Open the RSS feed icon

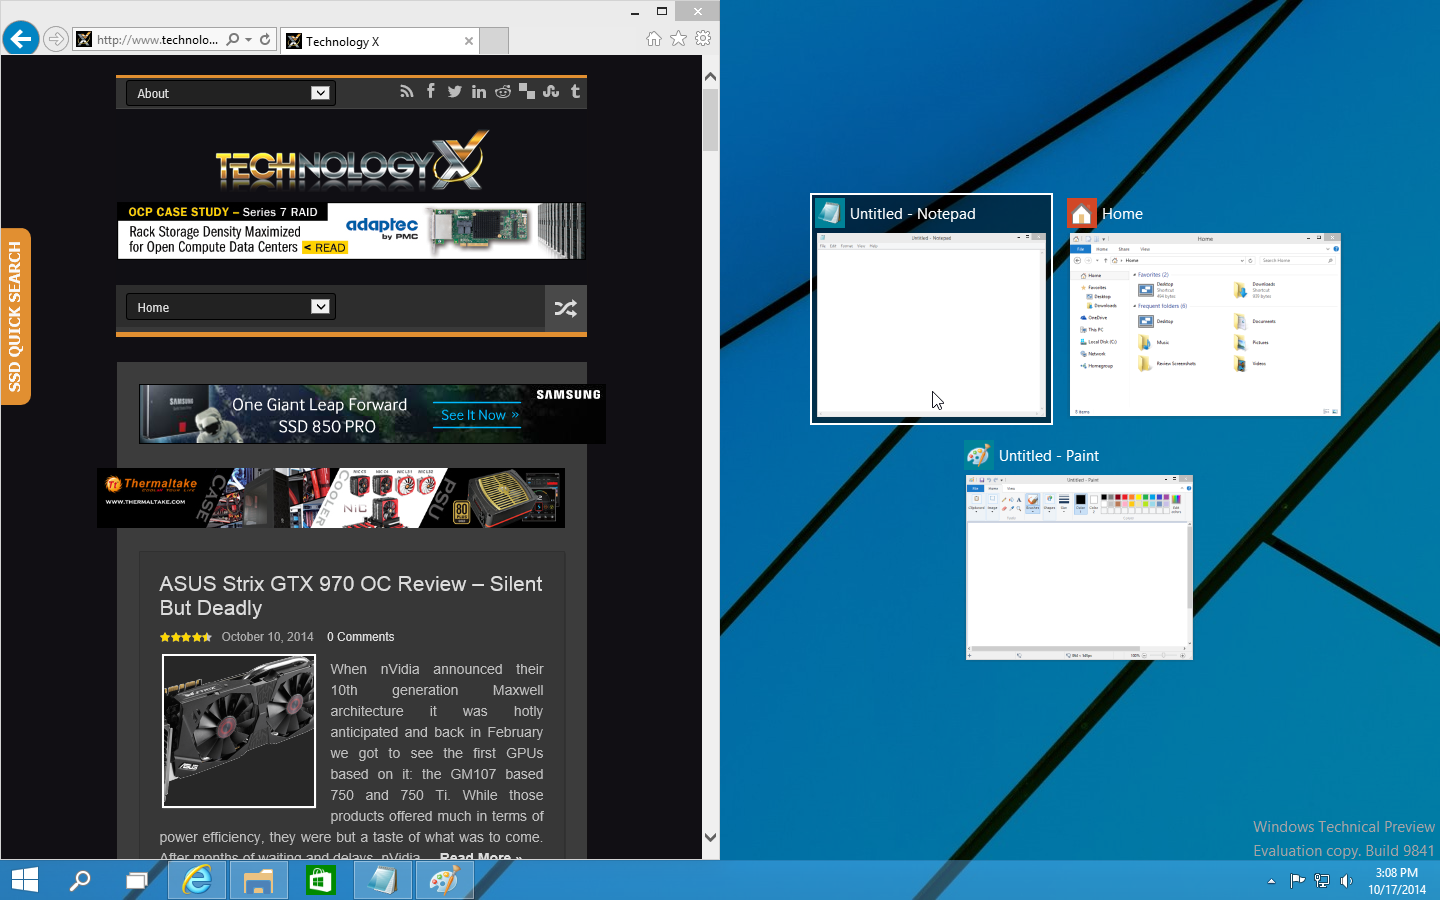click(x=406, y=92)
